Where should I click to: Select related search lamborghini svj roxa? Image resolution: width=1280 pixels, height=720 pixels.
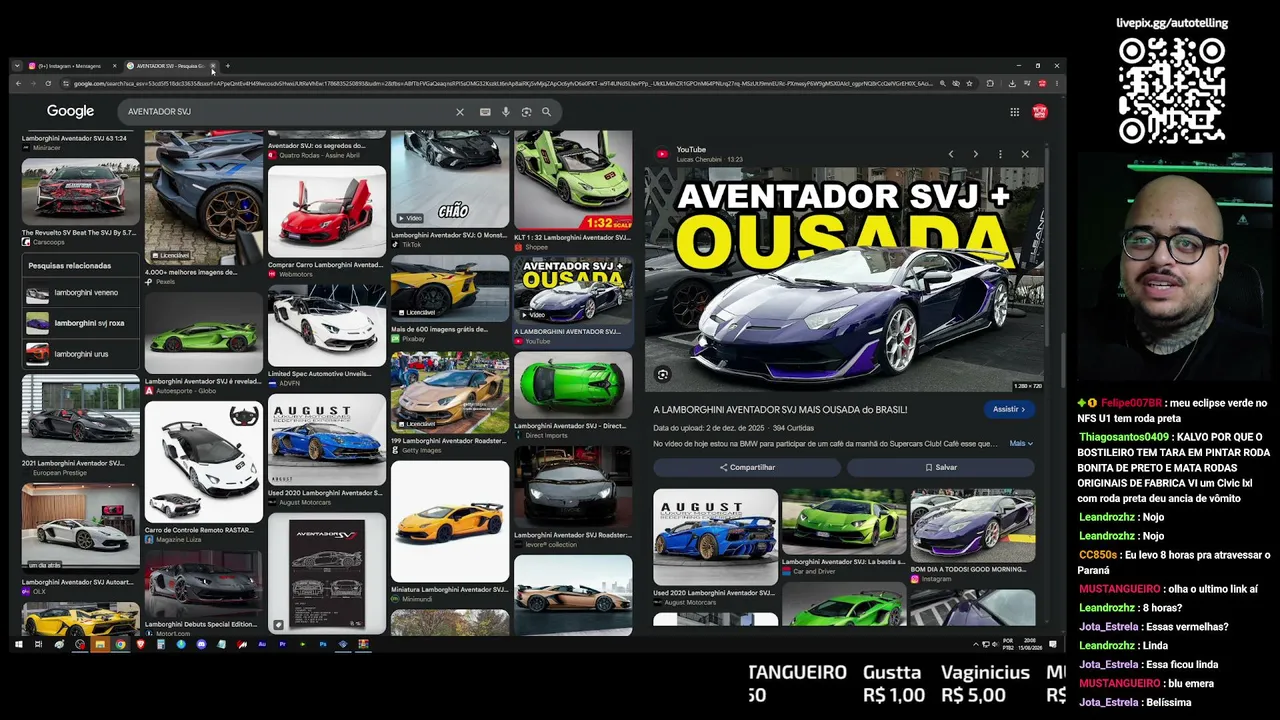point(80,323)
